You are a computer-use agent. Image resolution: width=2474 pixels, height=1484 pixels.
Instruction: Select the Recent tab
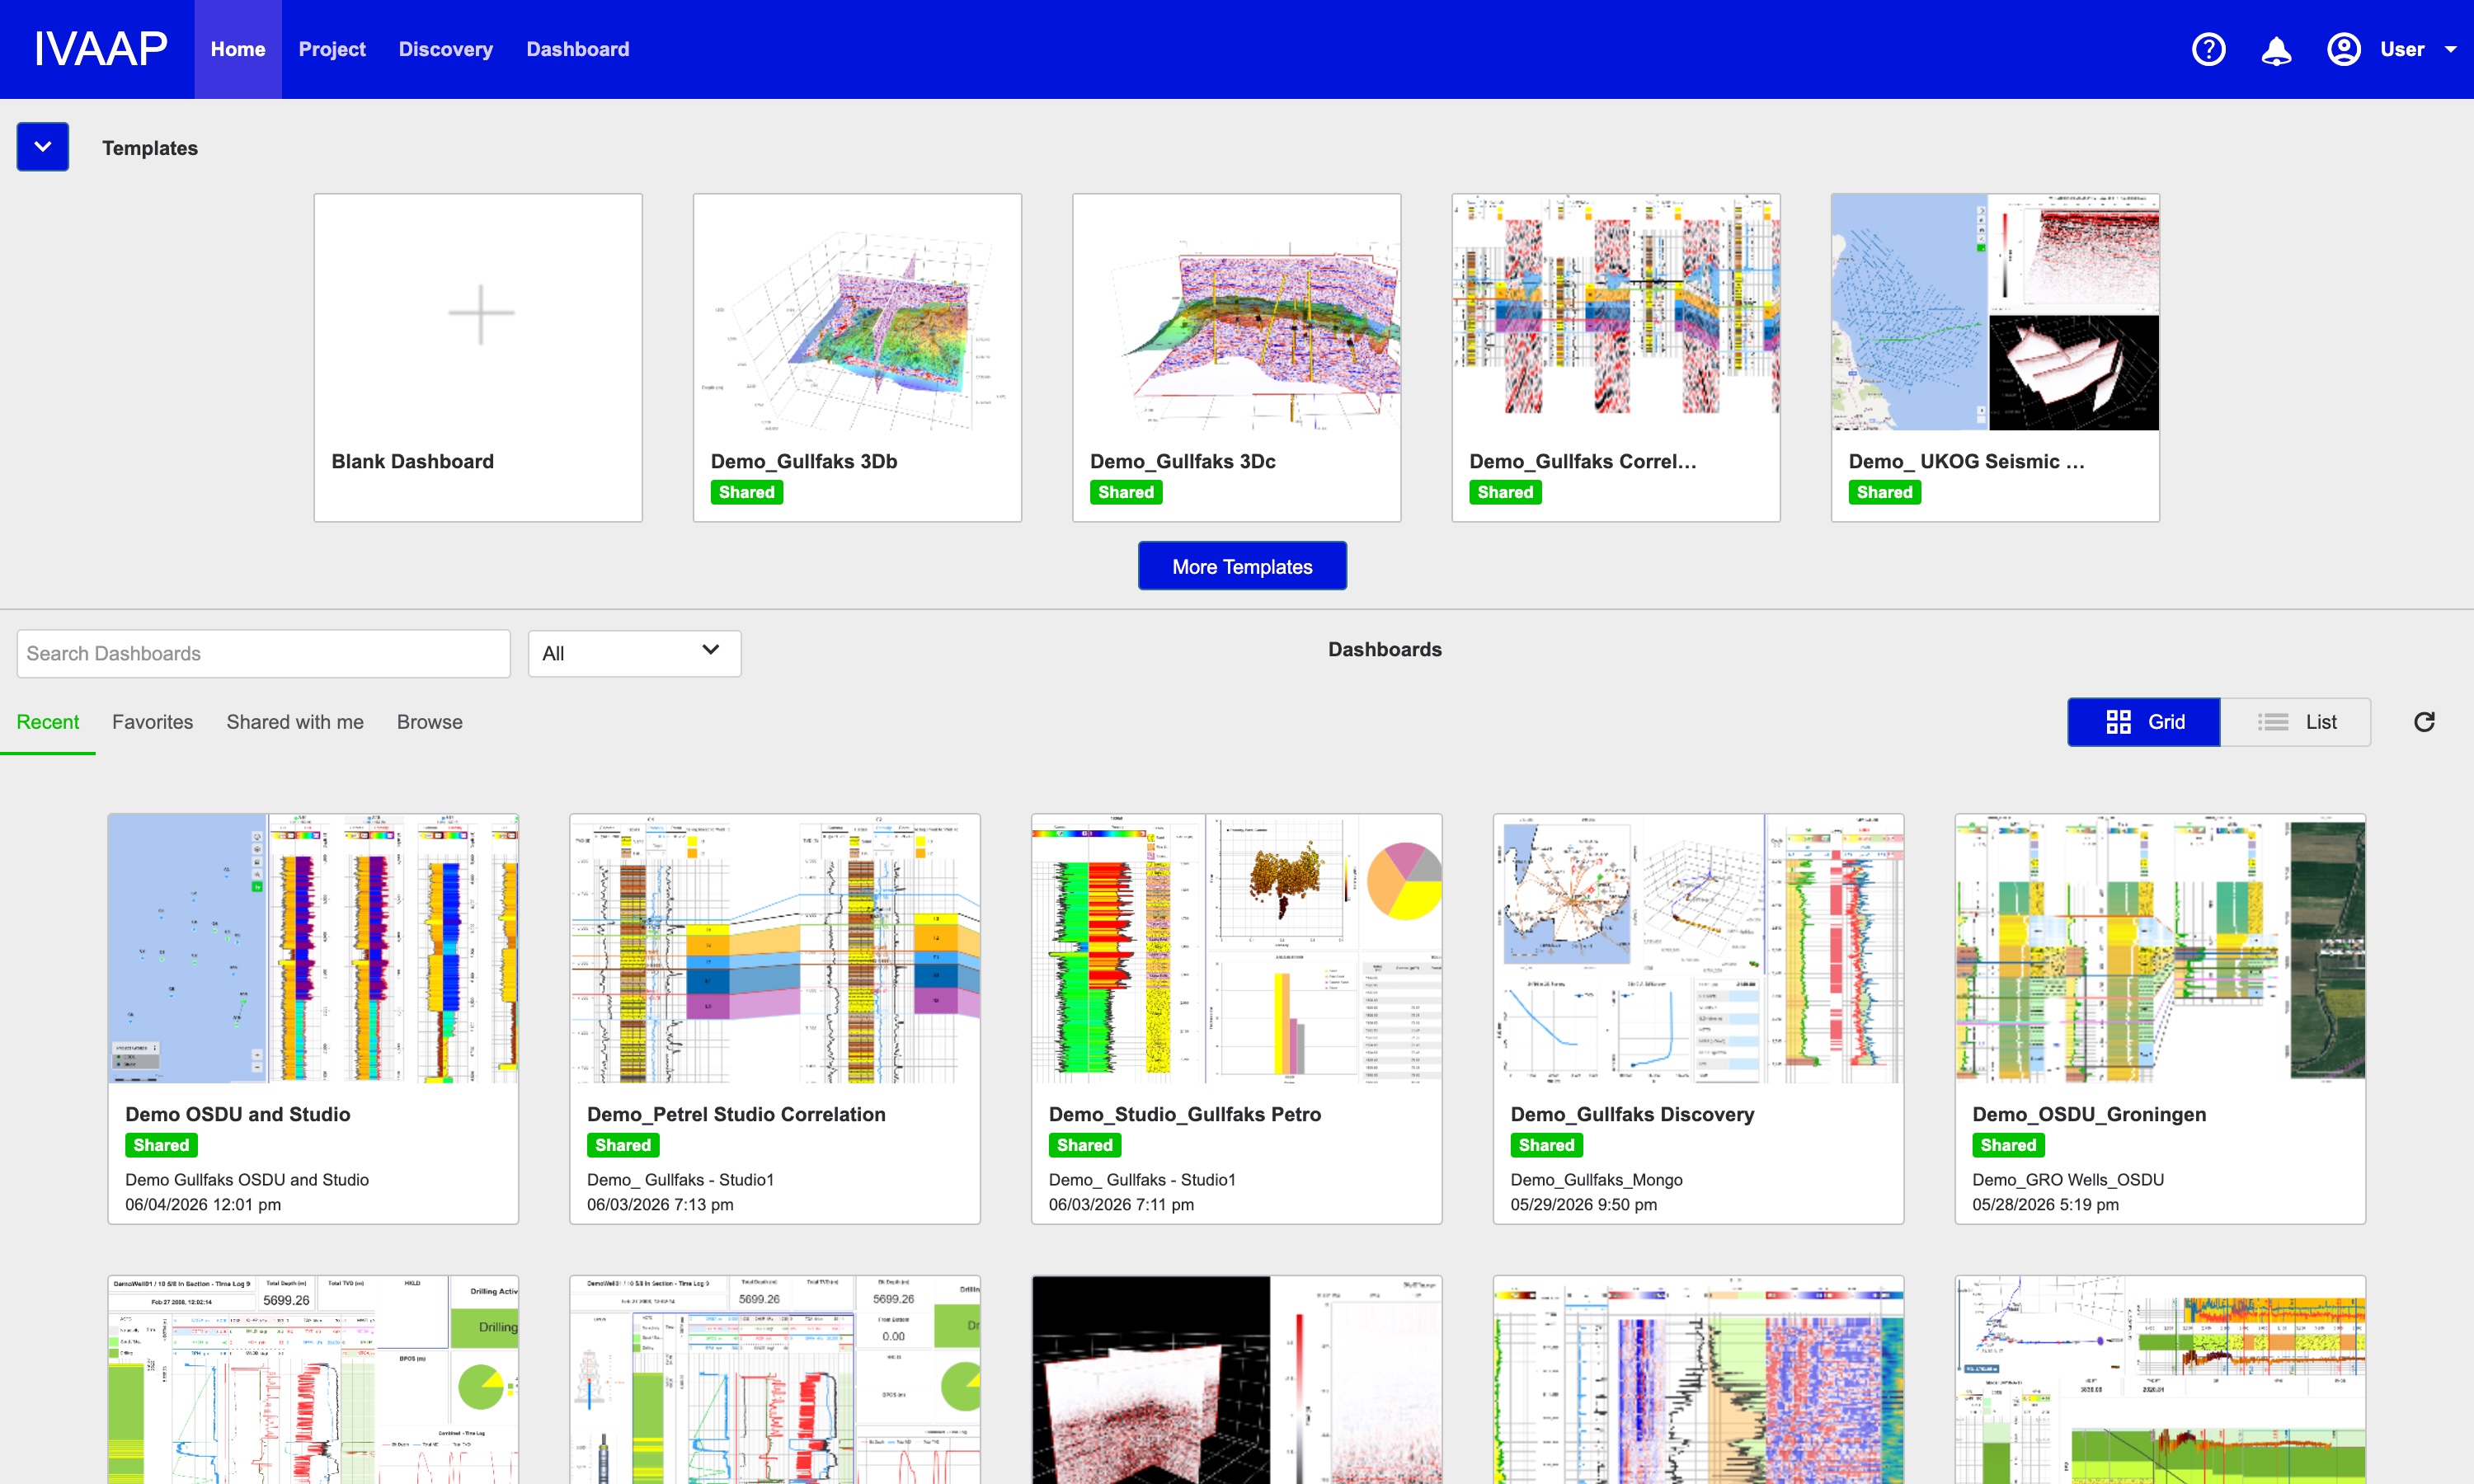coord(47,722)
